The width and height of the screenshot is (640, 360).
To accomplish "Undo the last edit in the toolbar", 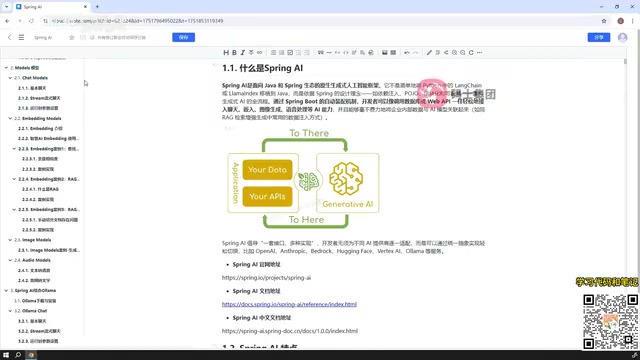I will coord(407,53).
